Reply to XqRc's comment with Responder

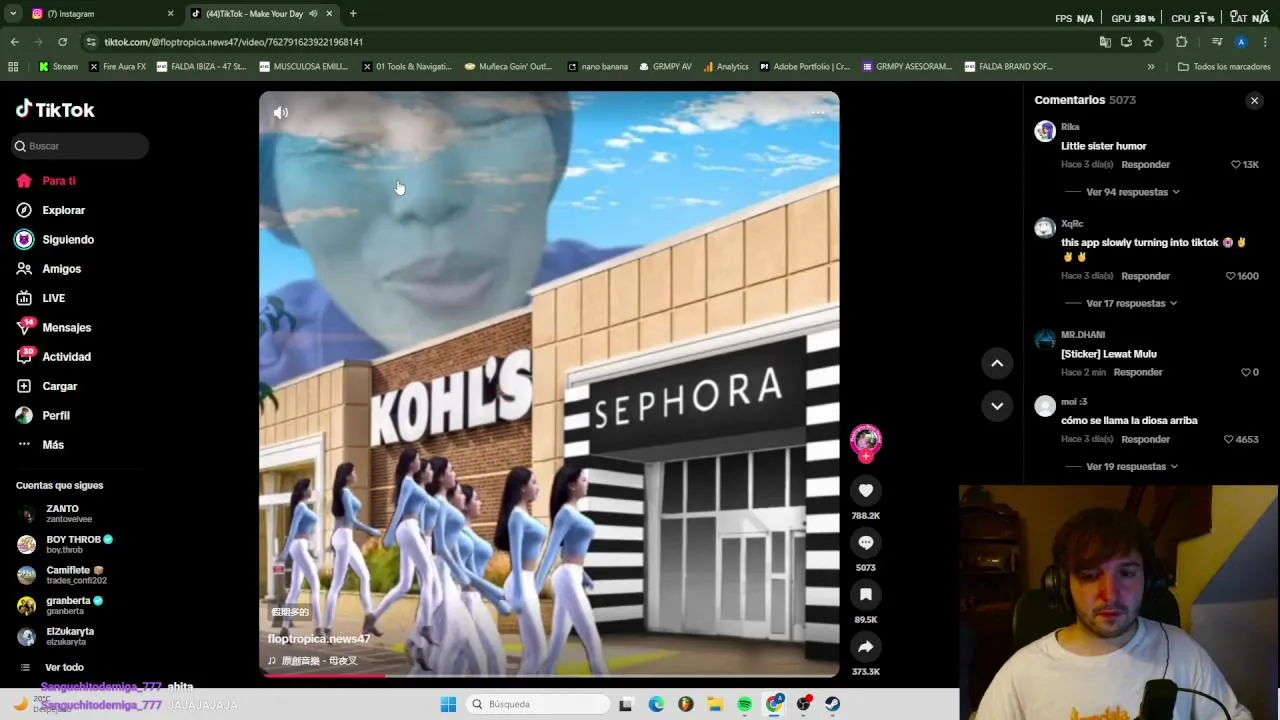1145,276
